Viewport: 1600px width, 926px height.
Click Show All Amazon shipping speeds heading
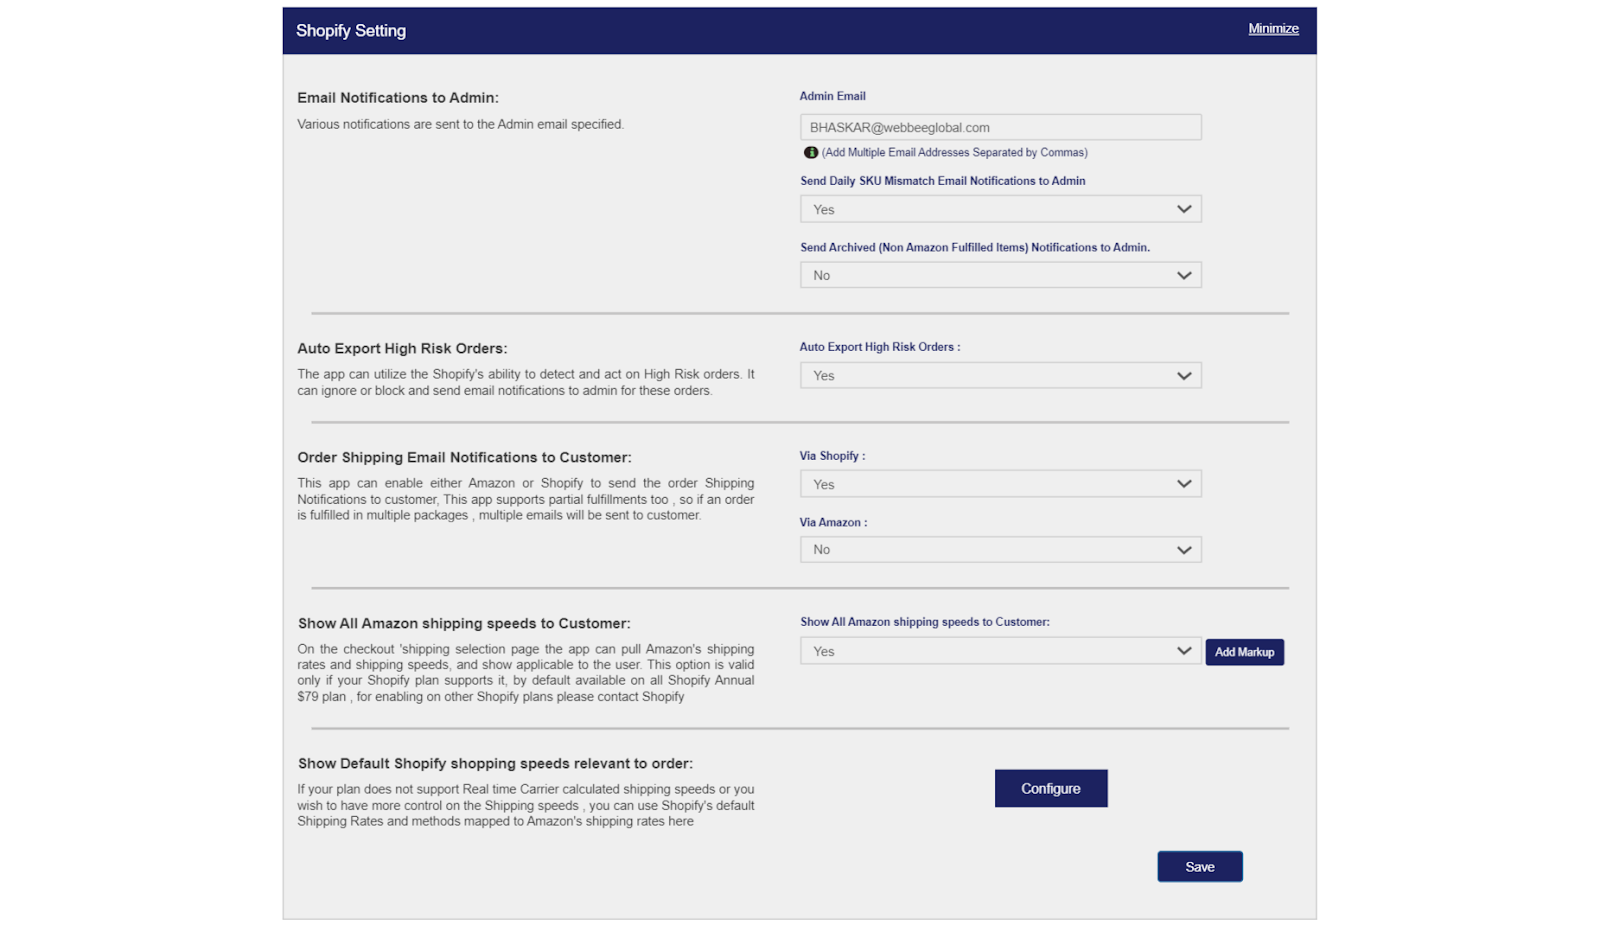pos(464,624)
